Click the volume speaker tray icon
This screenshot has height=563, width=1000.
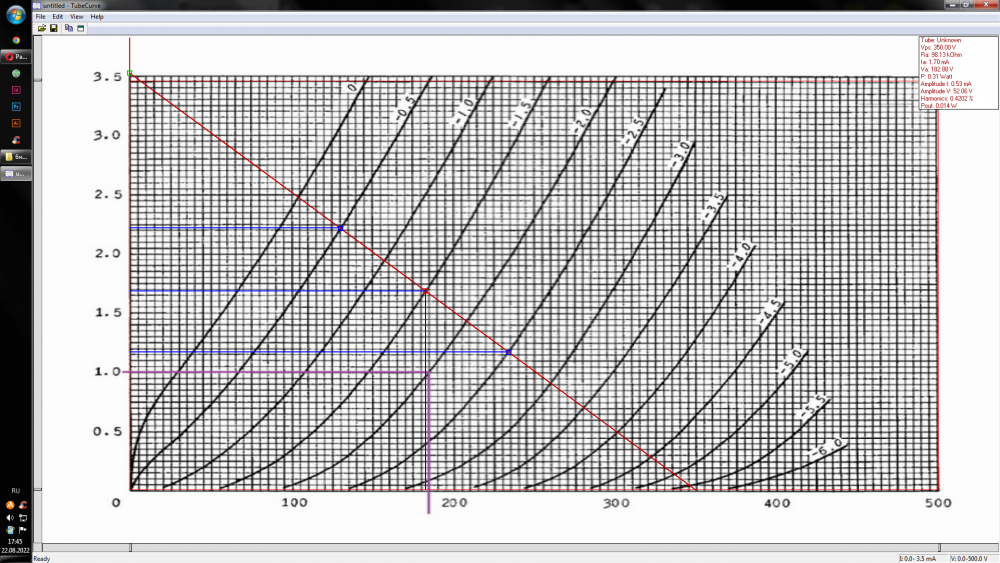(x=11, y=517)
